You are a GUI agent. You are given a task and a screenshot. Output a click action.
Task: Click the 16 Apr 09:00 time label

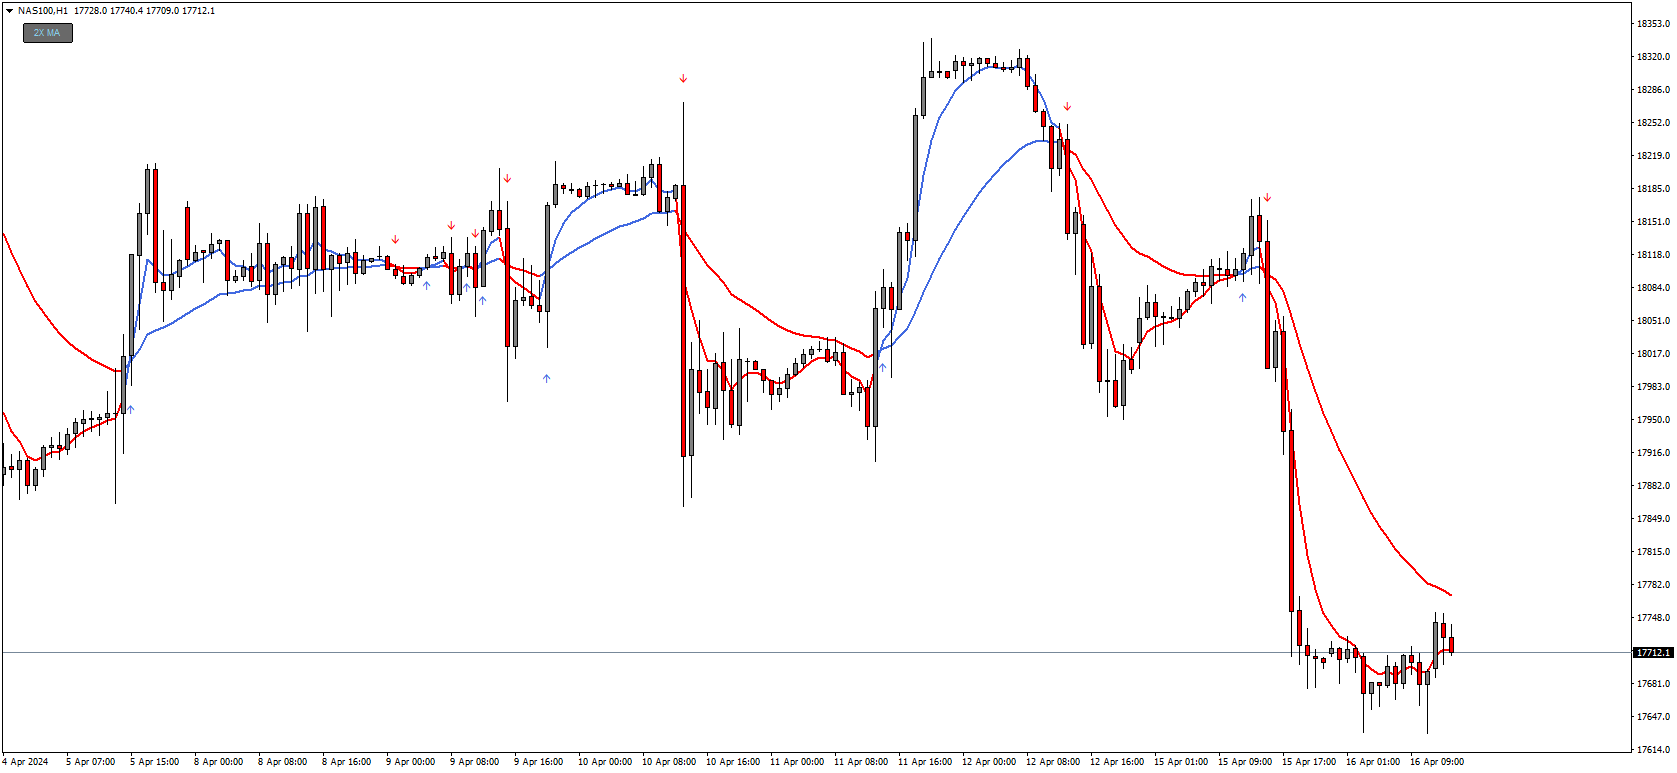1436,762
